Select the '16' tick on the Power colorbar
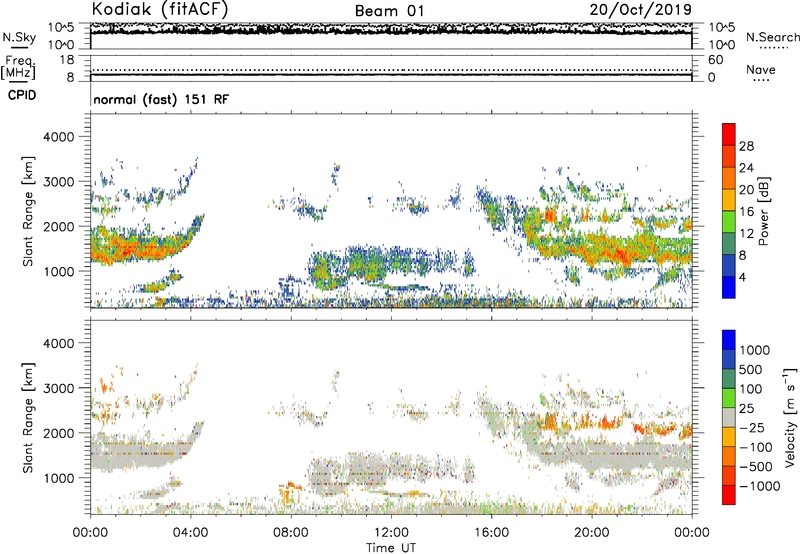 click(746, 212)
